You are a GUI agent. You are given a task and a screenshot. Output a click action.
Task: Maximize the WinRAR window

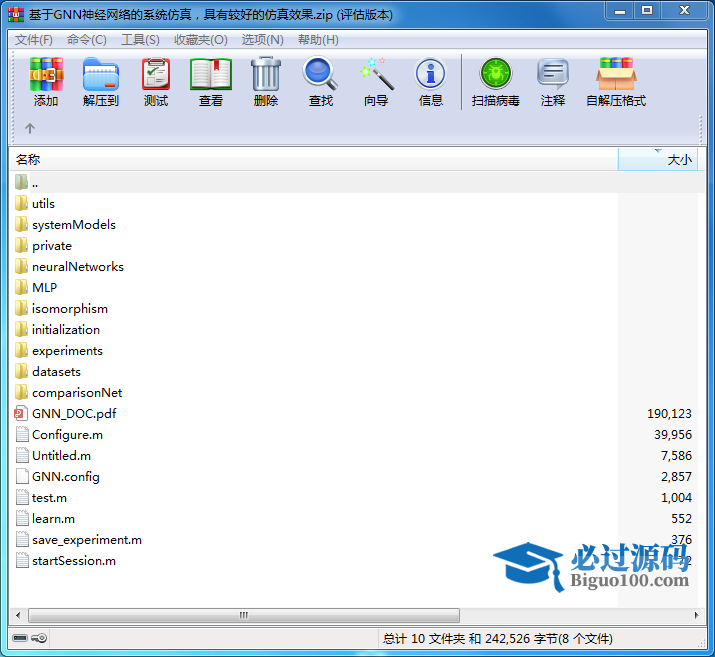click(x=647, y=10)
